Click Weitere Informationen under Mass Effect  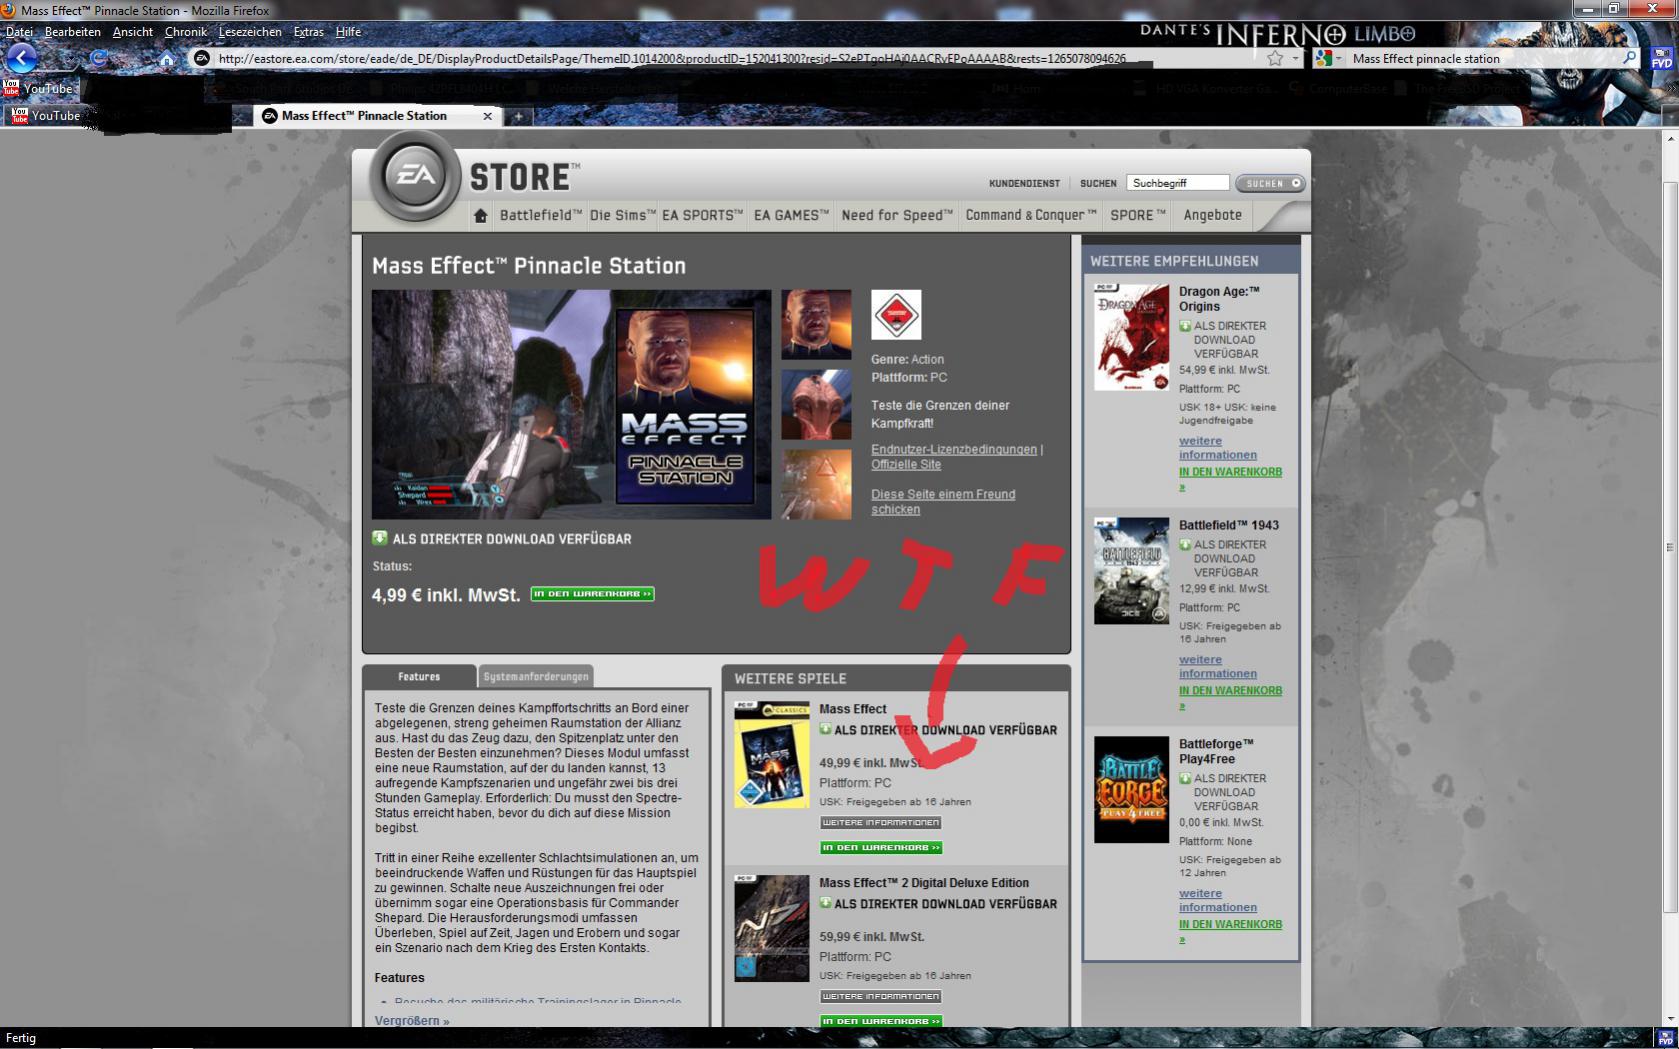pos(881,823)
